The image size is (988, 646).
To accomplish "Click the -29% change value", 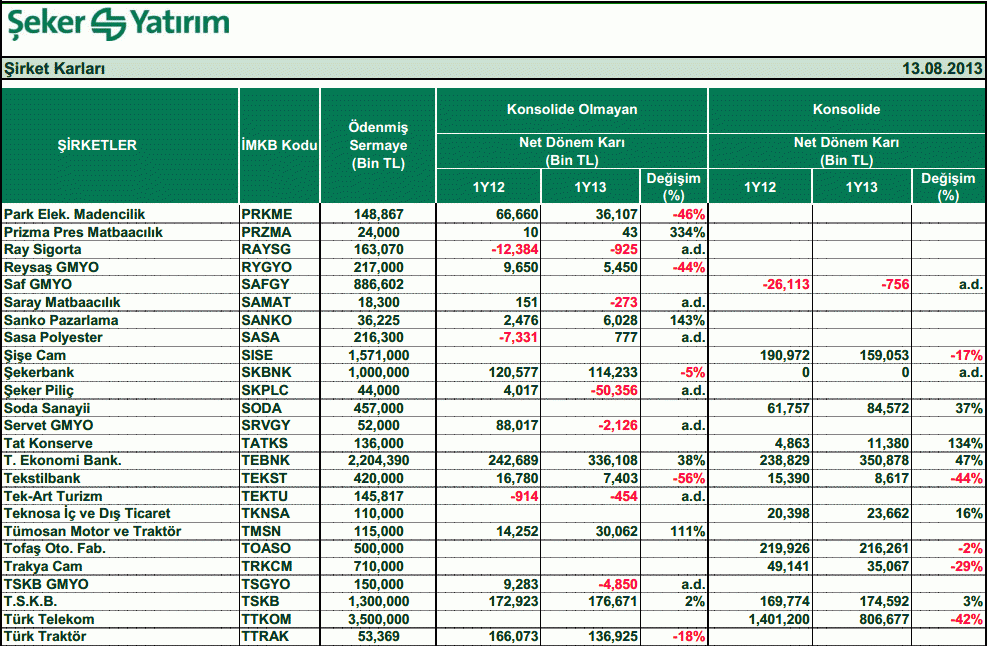I will (x=966, y=566).
